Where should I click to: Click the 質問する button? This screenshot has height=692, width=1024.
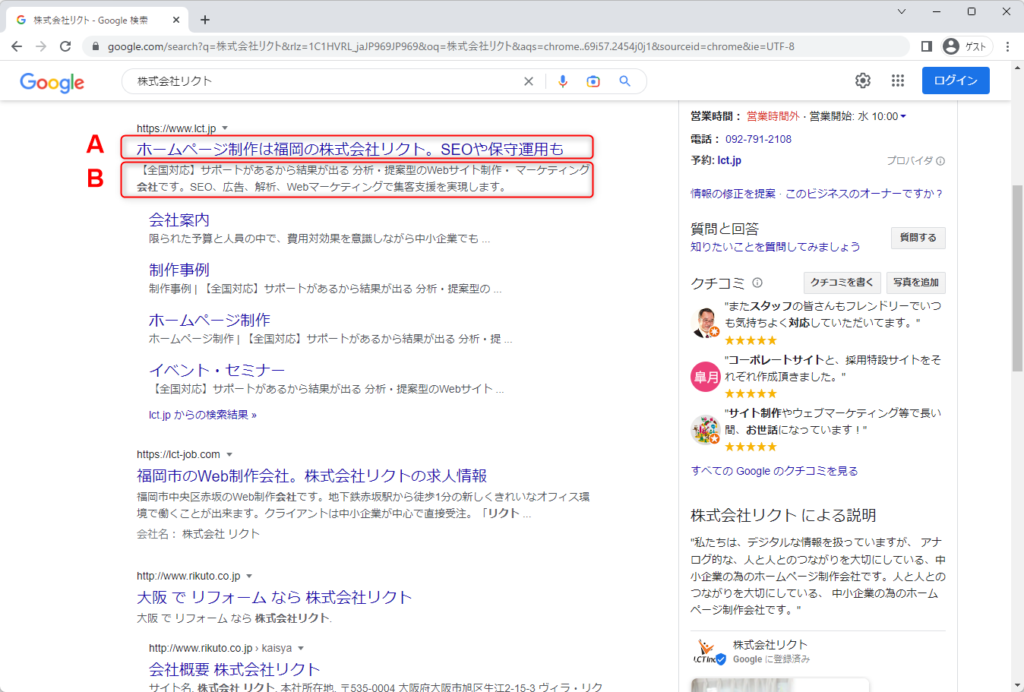(918, 238)
